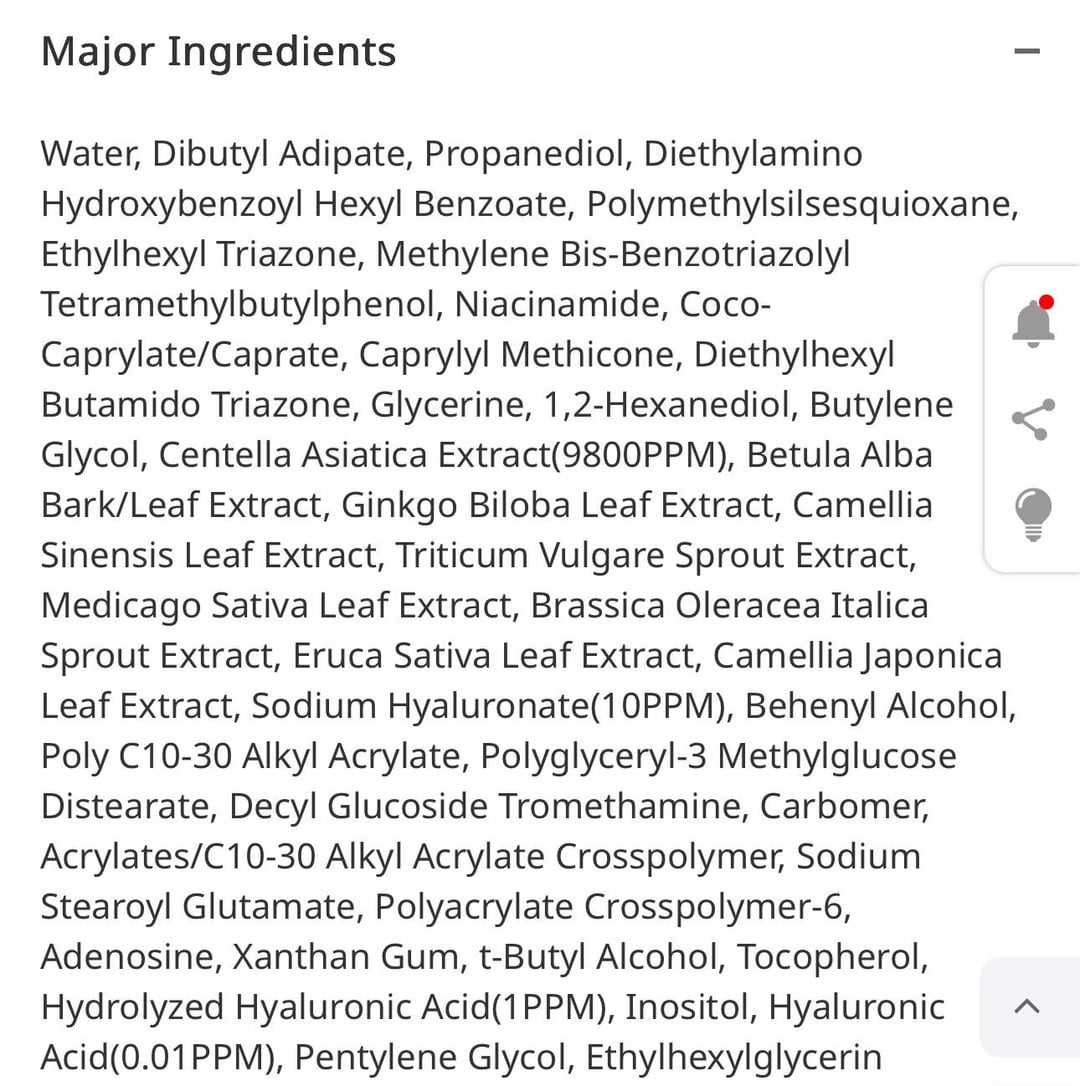Tap the Adenosine ingredient
The width and height of the screenshot is (1080, 1086).
(x=128, y=957)
